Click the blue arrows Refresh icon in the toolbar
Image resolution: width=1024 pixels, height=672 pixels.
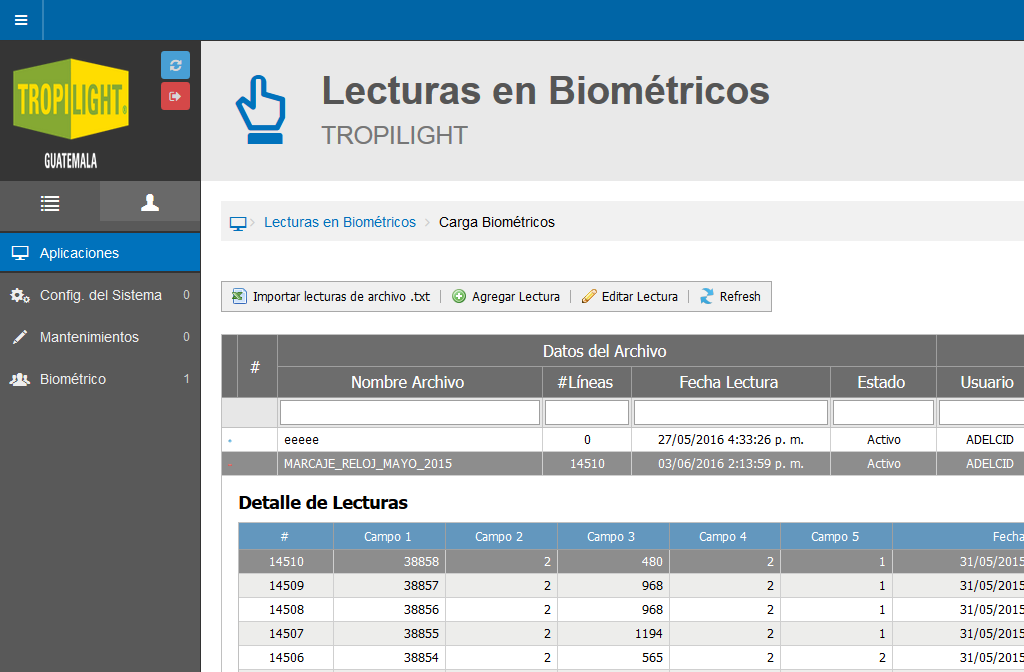pyautogui.click(x=707, y=296)
